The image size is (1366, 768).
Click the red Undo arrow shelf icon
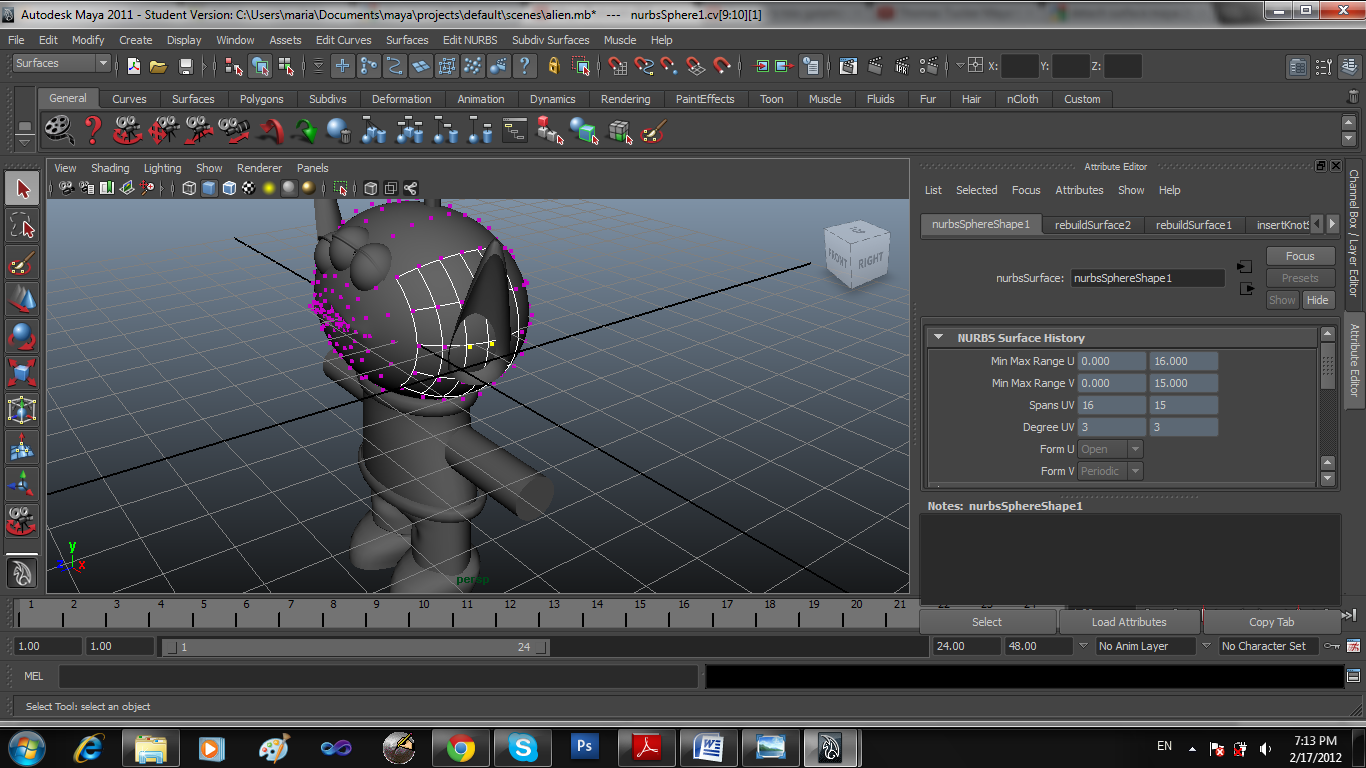click(270, 130)
